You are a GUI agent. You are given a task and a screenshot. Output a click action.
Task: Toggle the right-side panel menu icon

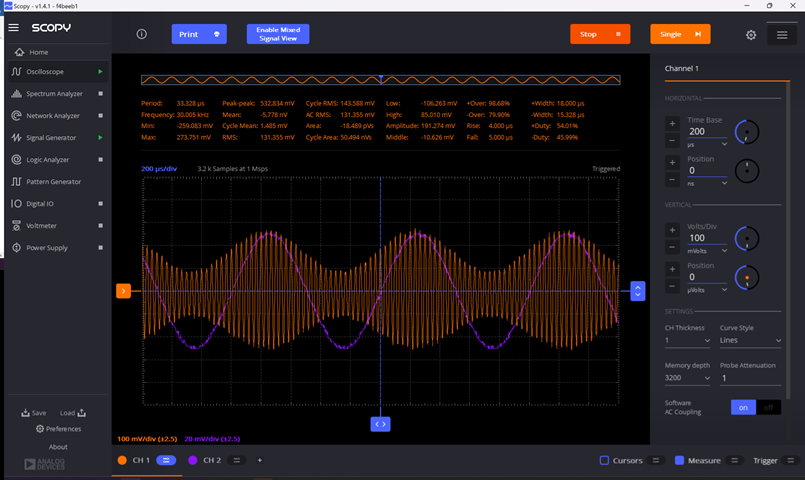click(782, 35)
